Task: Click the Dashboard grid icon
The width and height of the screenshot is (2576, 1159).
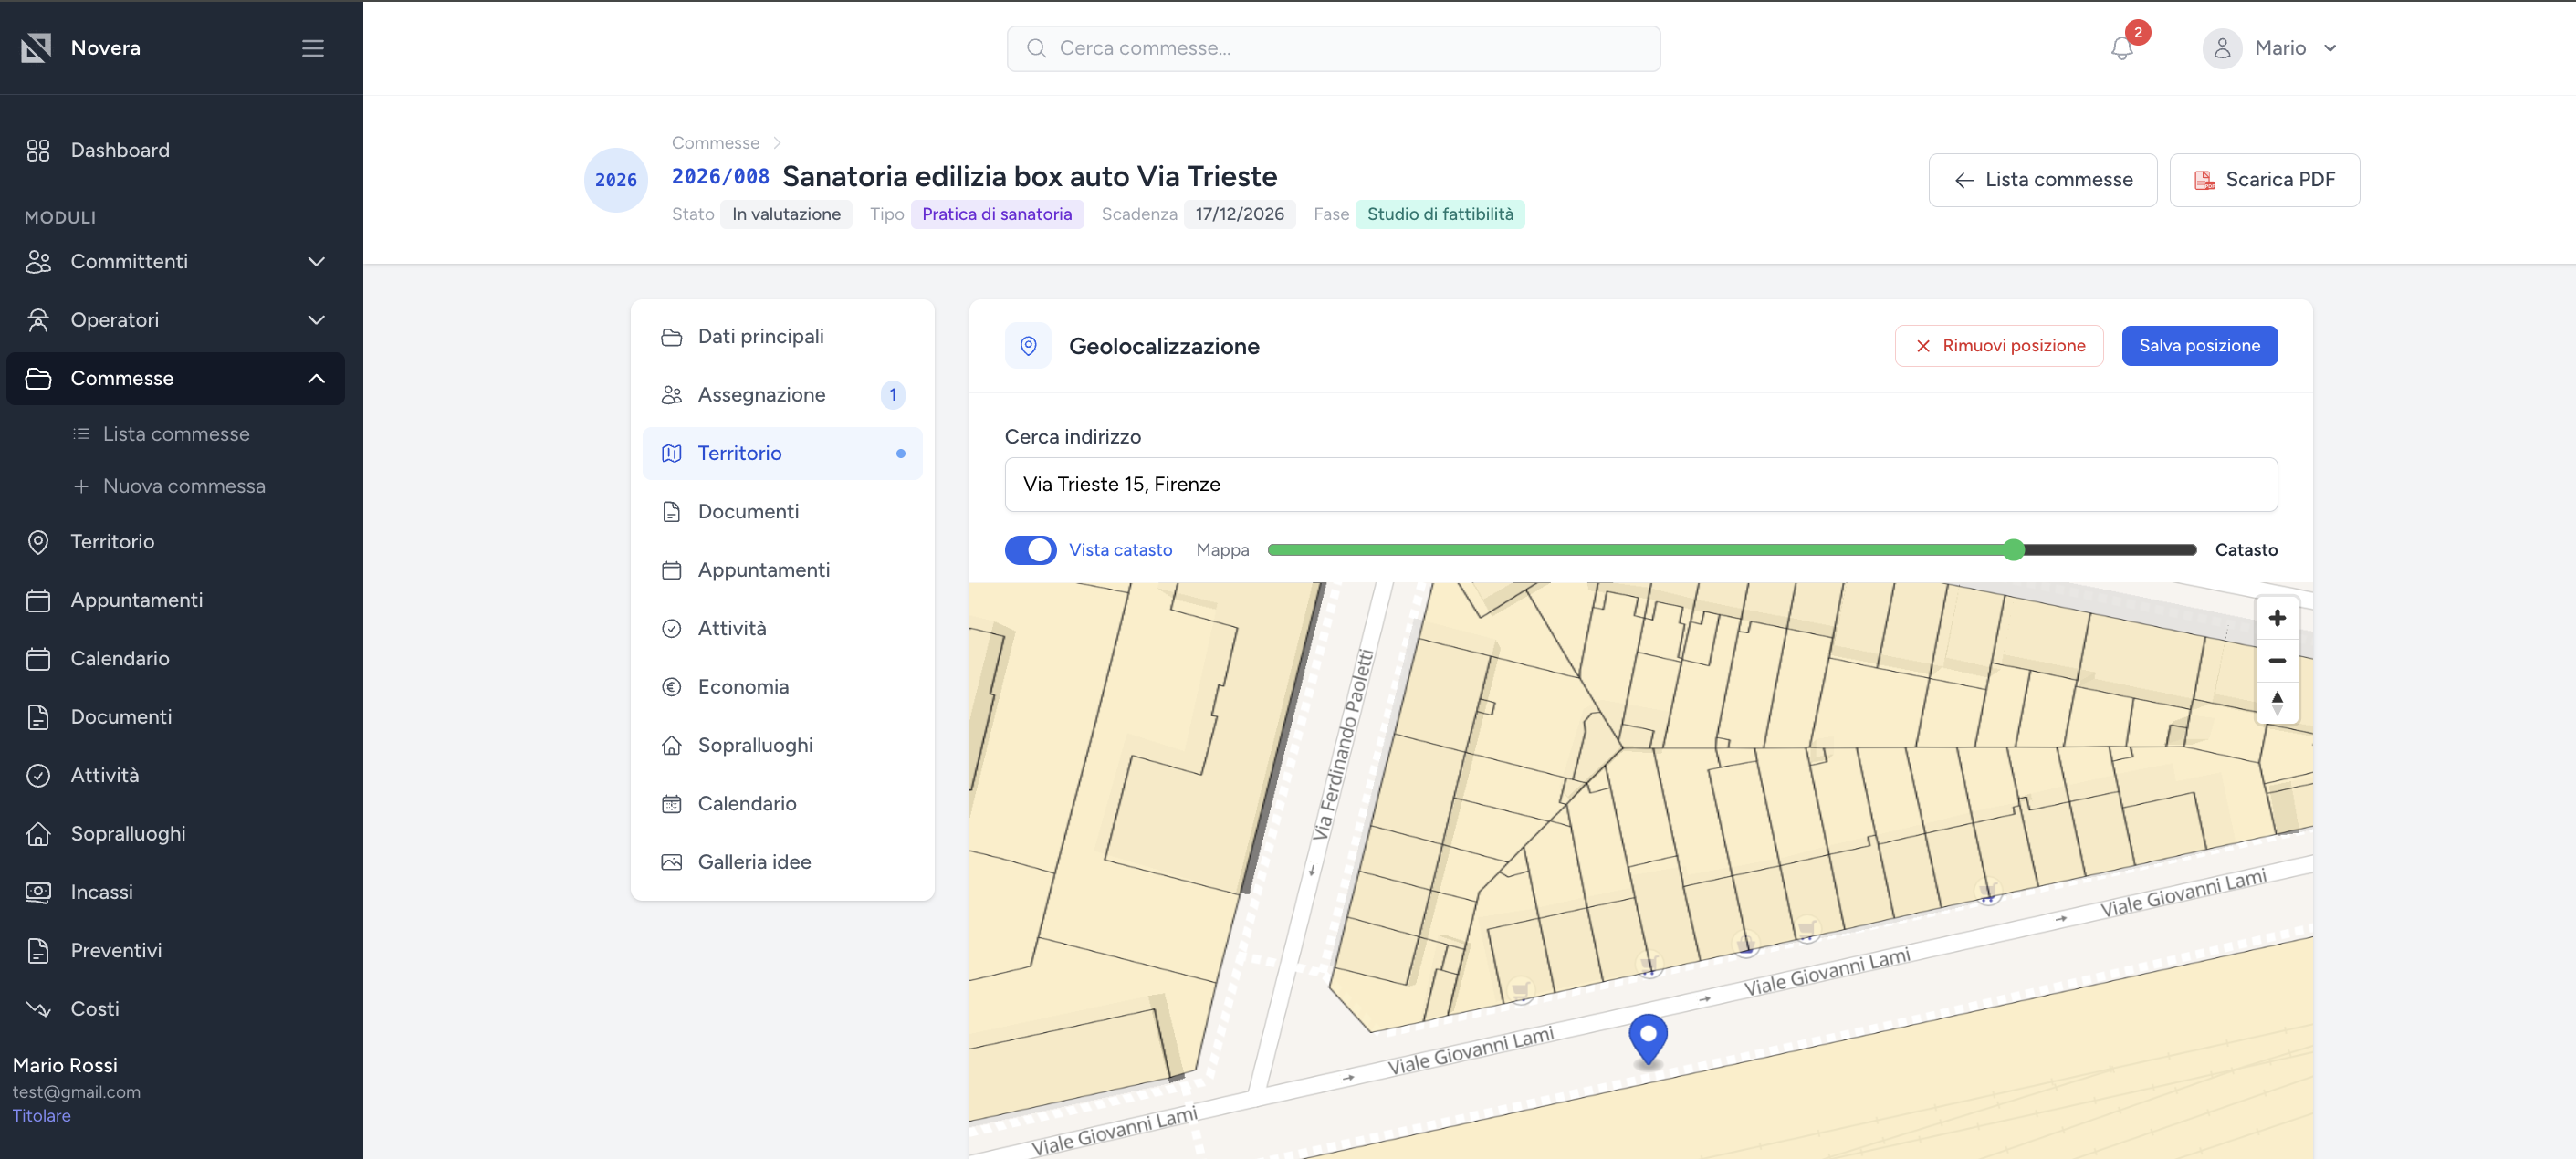Action: coord(38,150)
